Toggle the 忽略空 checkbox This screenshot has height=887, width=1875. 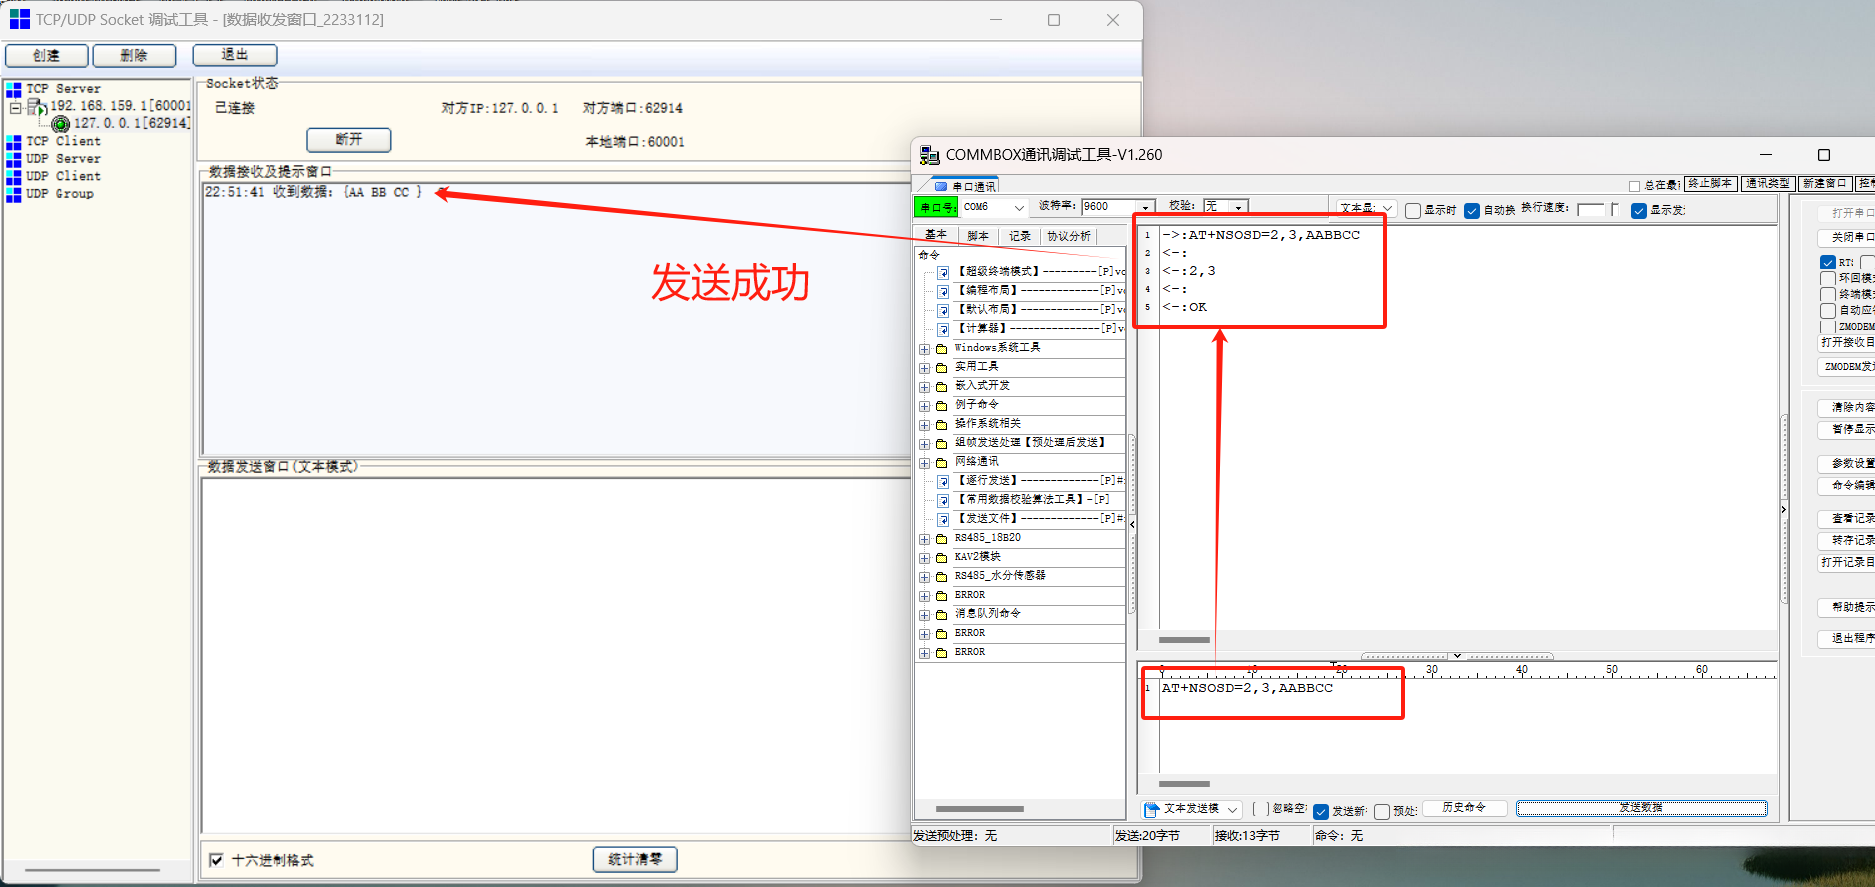[1260, 809]
